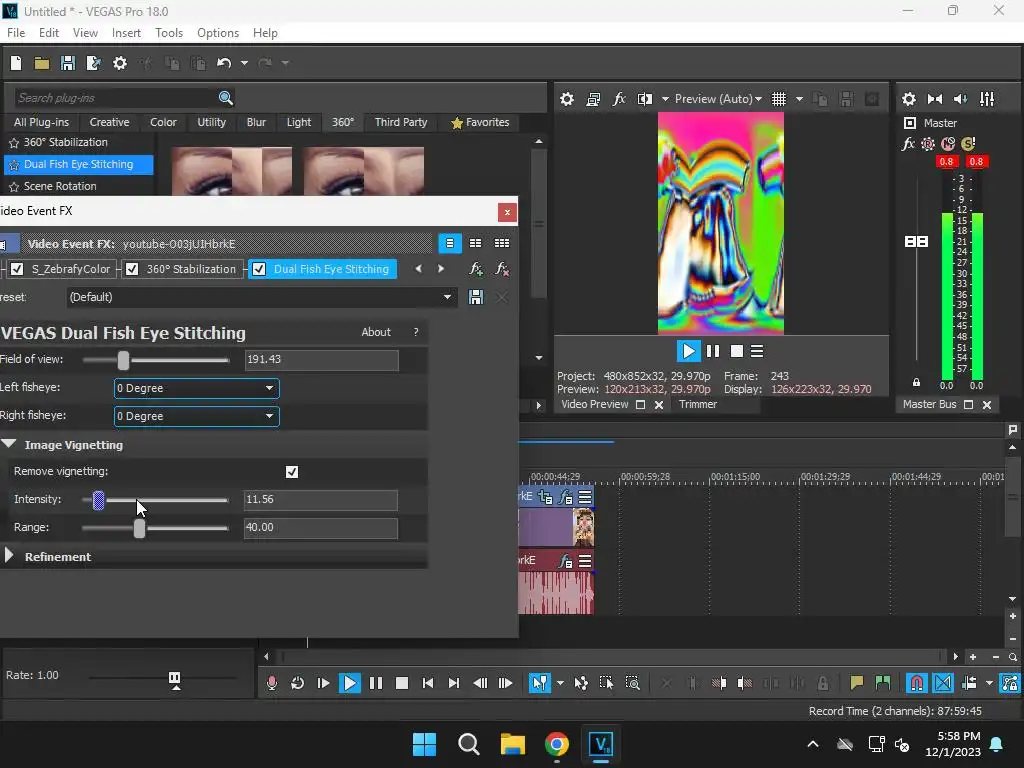Disable the S_ZebrafyColor effect checkbox
Image resolution: width=1024 pixels, height=768 pixels.
[x=17, y=269]
